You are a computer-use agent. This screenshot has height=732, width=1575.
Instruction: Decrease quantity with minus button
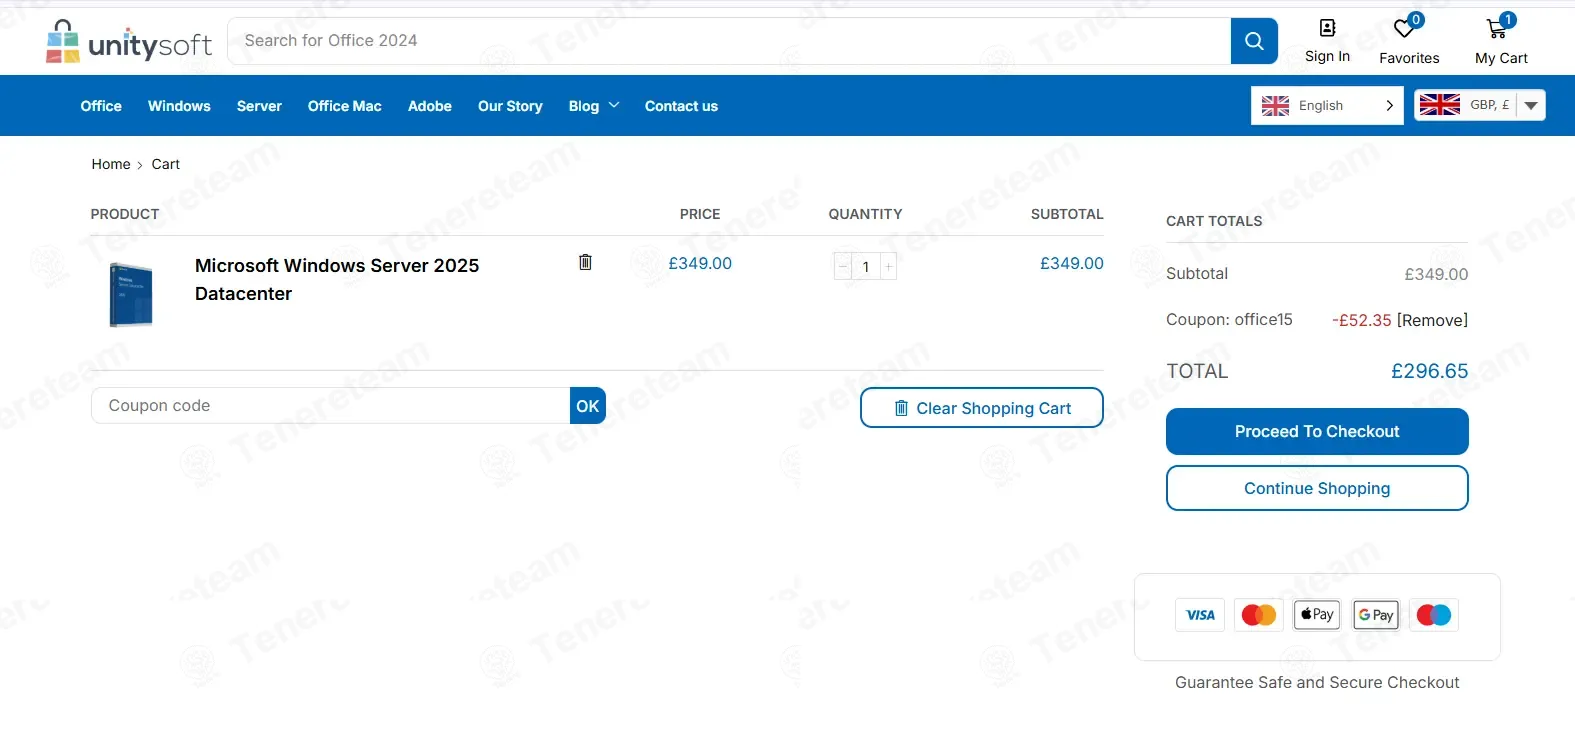click(x=843, y=266)
